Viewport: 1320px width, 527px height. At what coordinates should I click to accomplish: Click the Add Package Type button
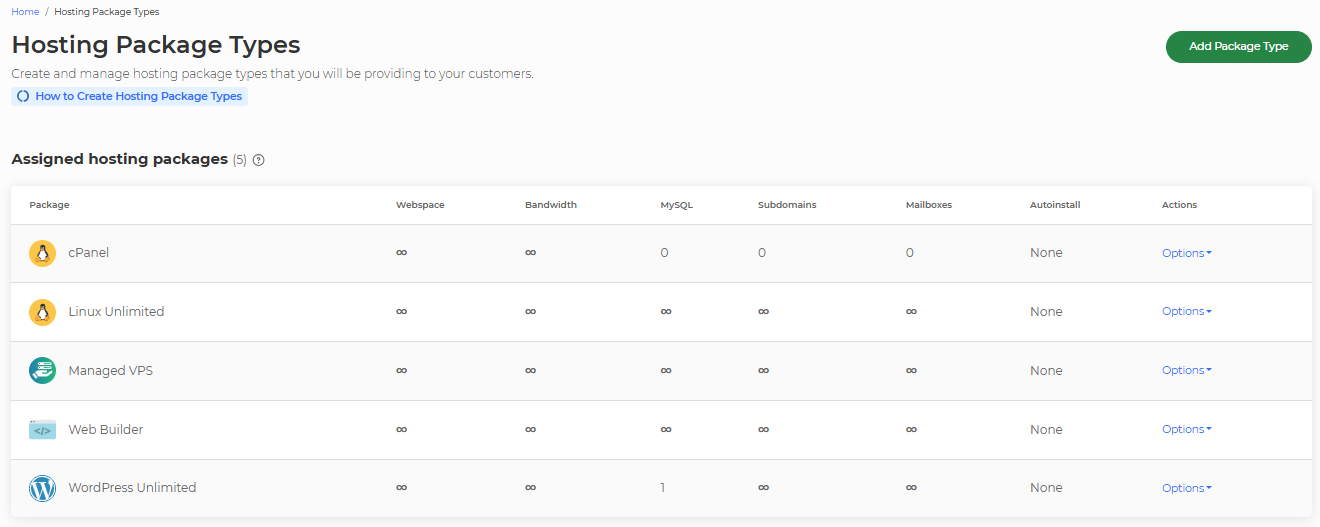(x=1238, y=46)
